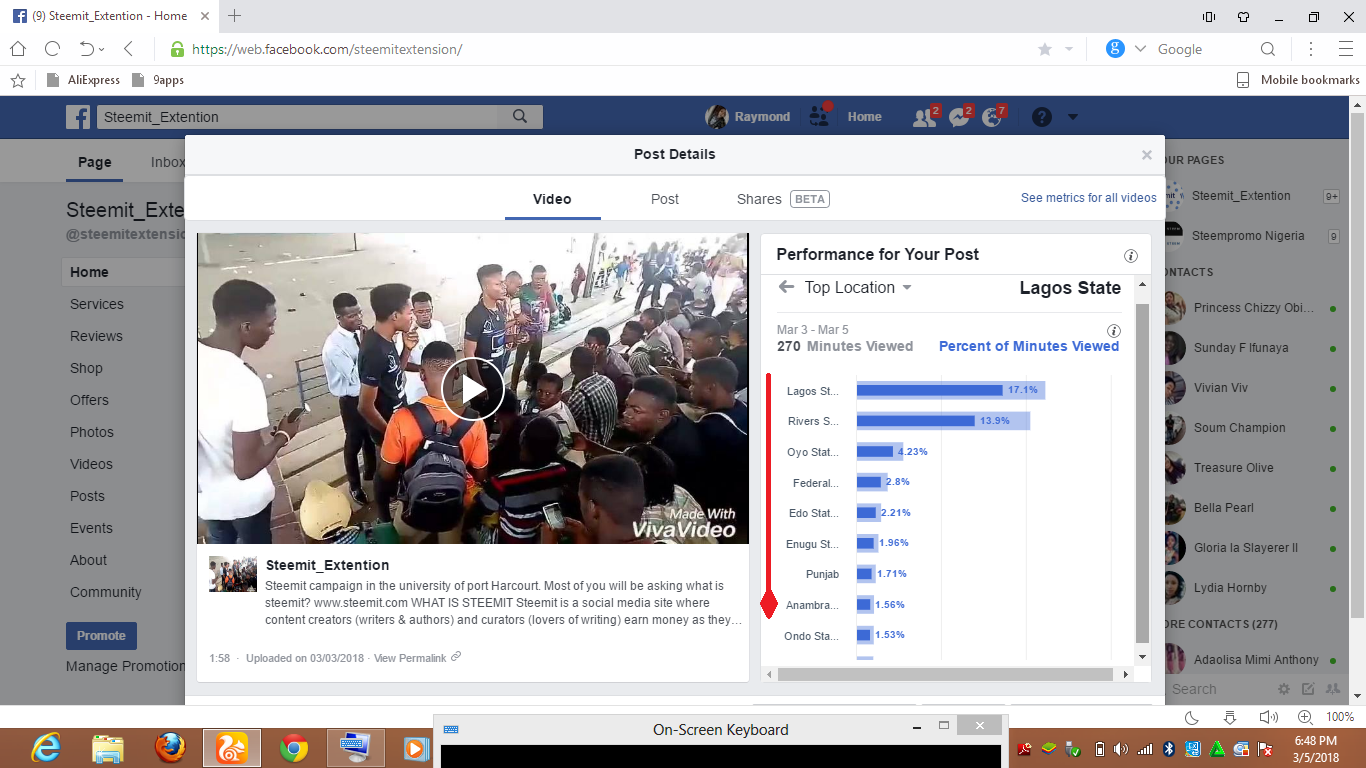Click the performance panel vertical scrollbar
The image size is (1366, 768).
pyautogui.click(x=1143, y=472)
